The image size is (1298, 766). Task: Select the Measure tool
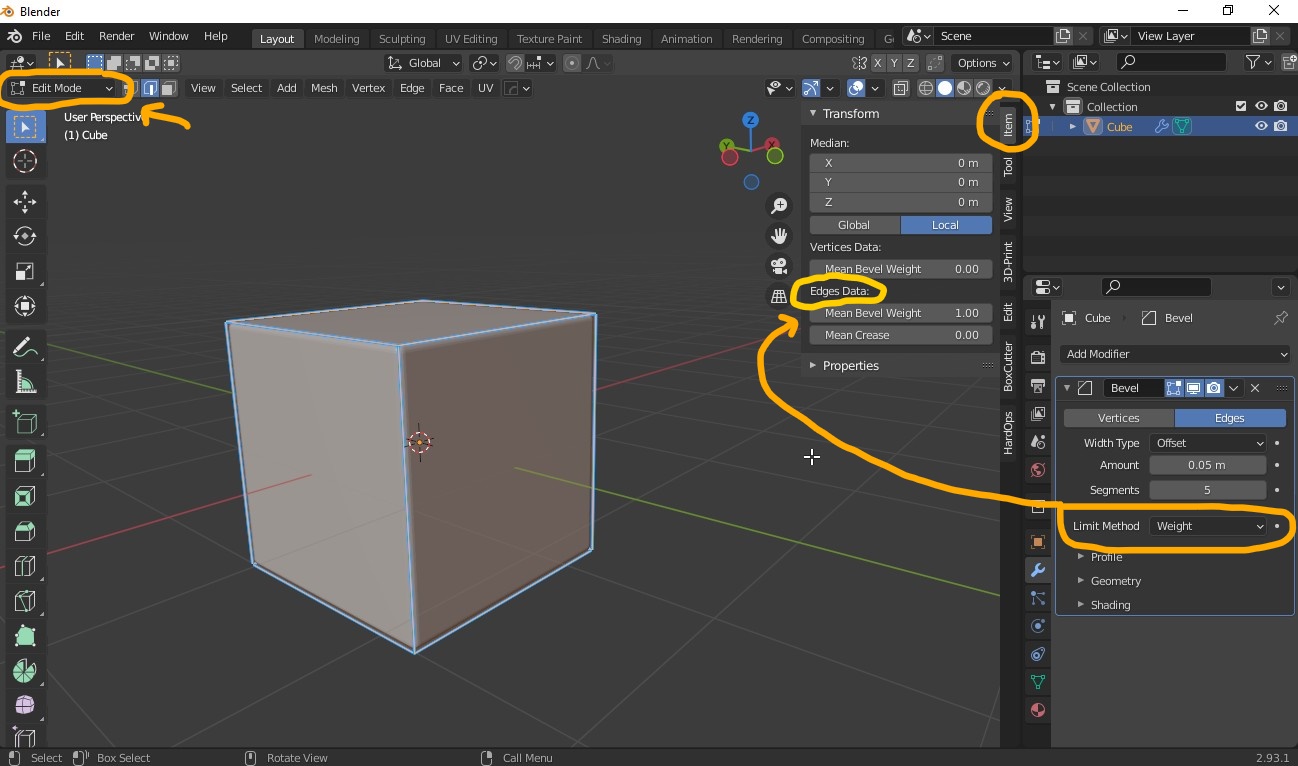tap(25, 383)
